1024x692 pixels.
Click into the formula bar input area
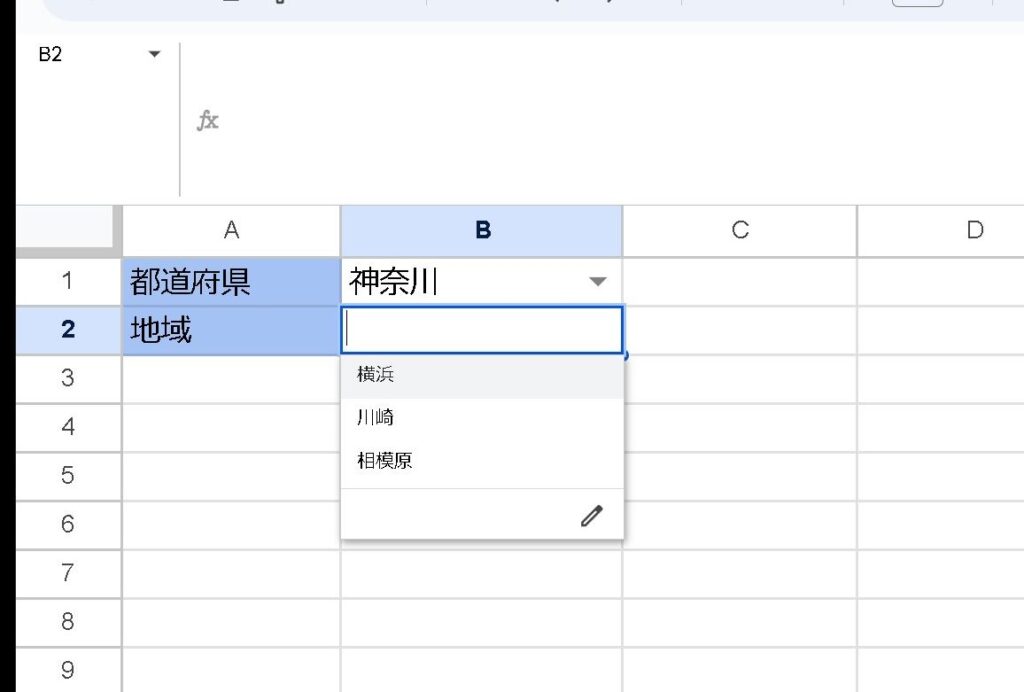[600, 121]
